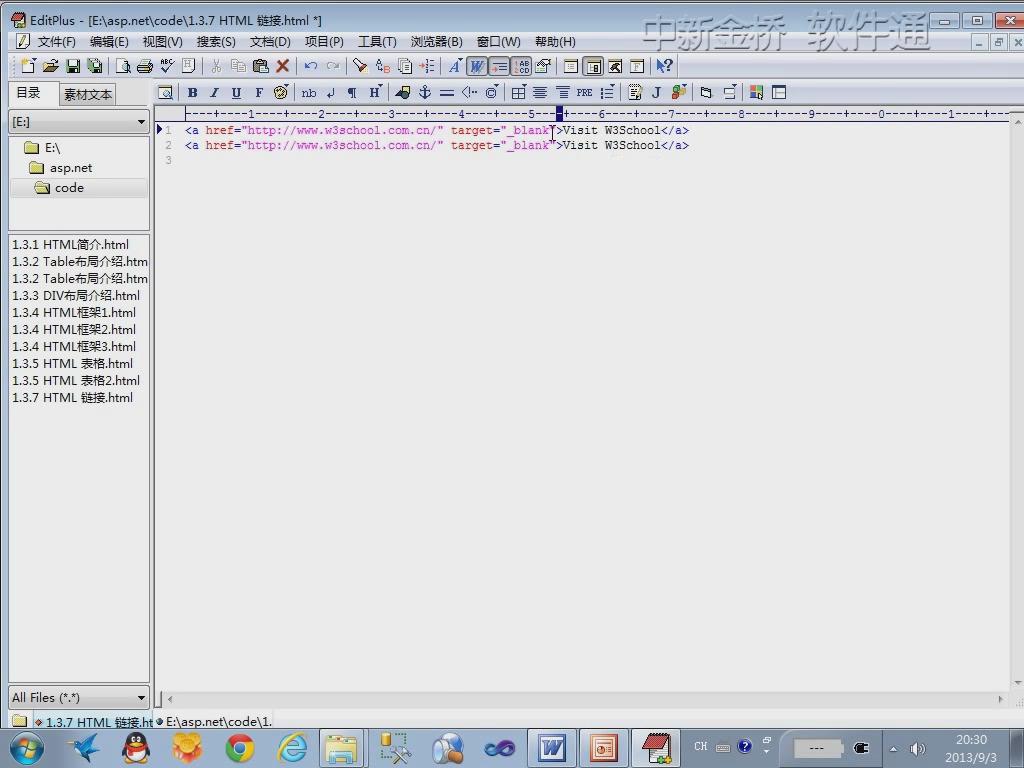The height and width of the screenshot is (768, 1024).
Task: Save all open files
Action: tap(95, 66)
